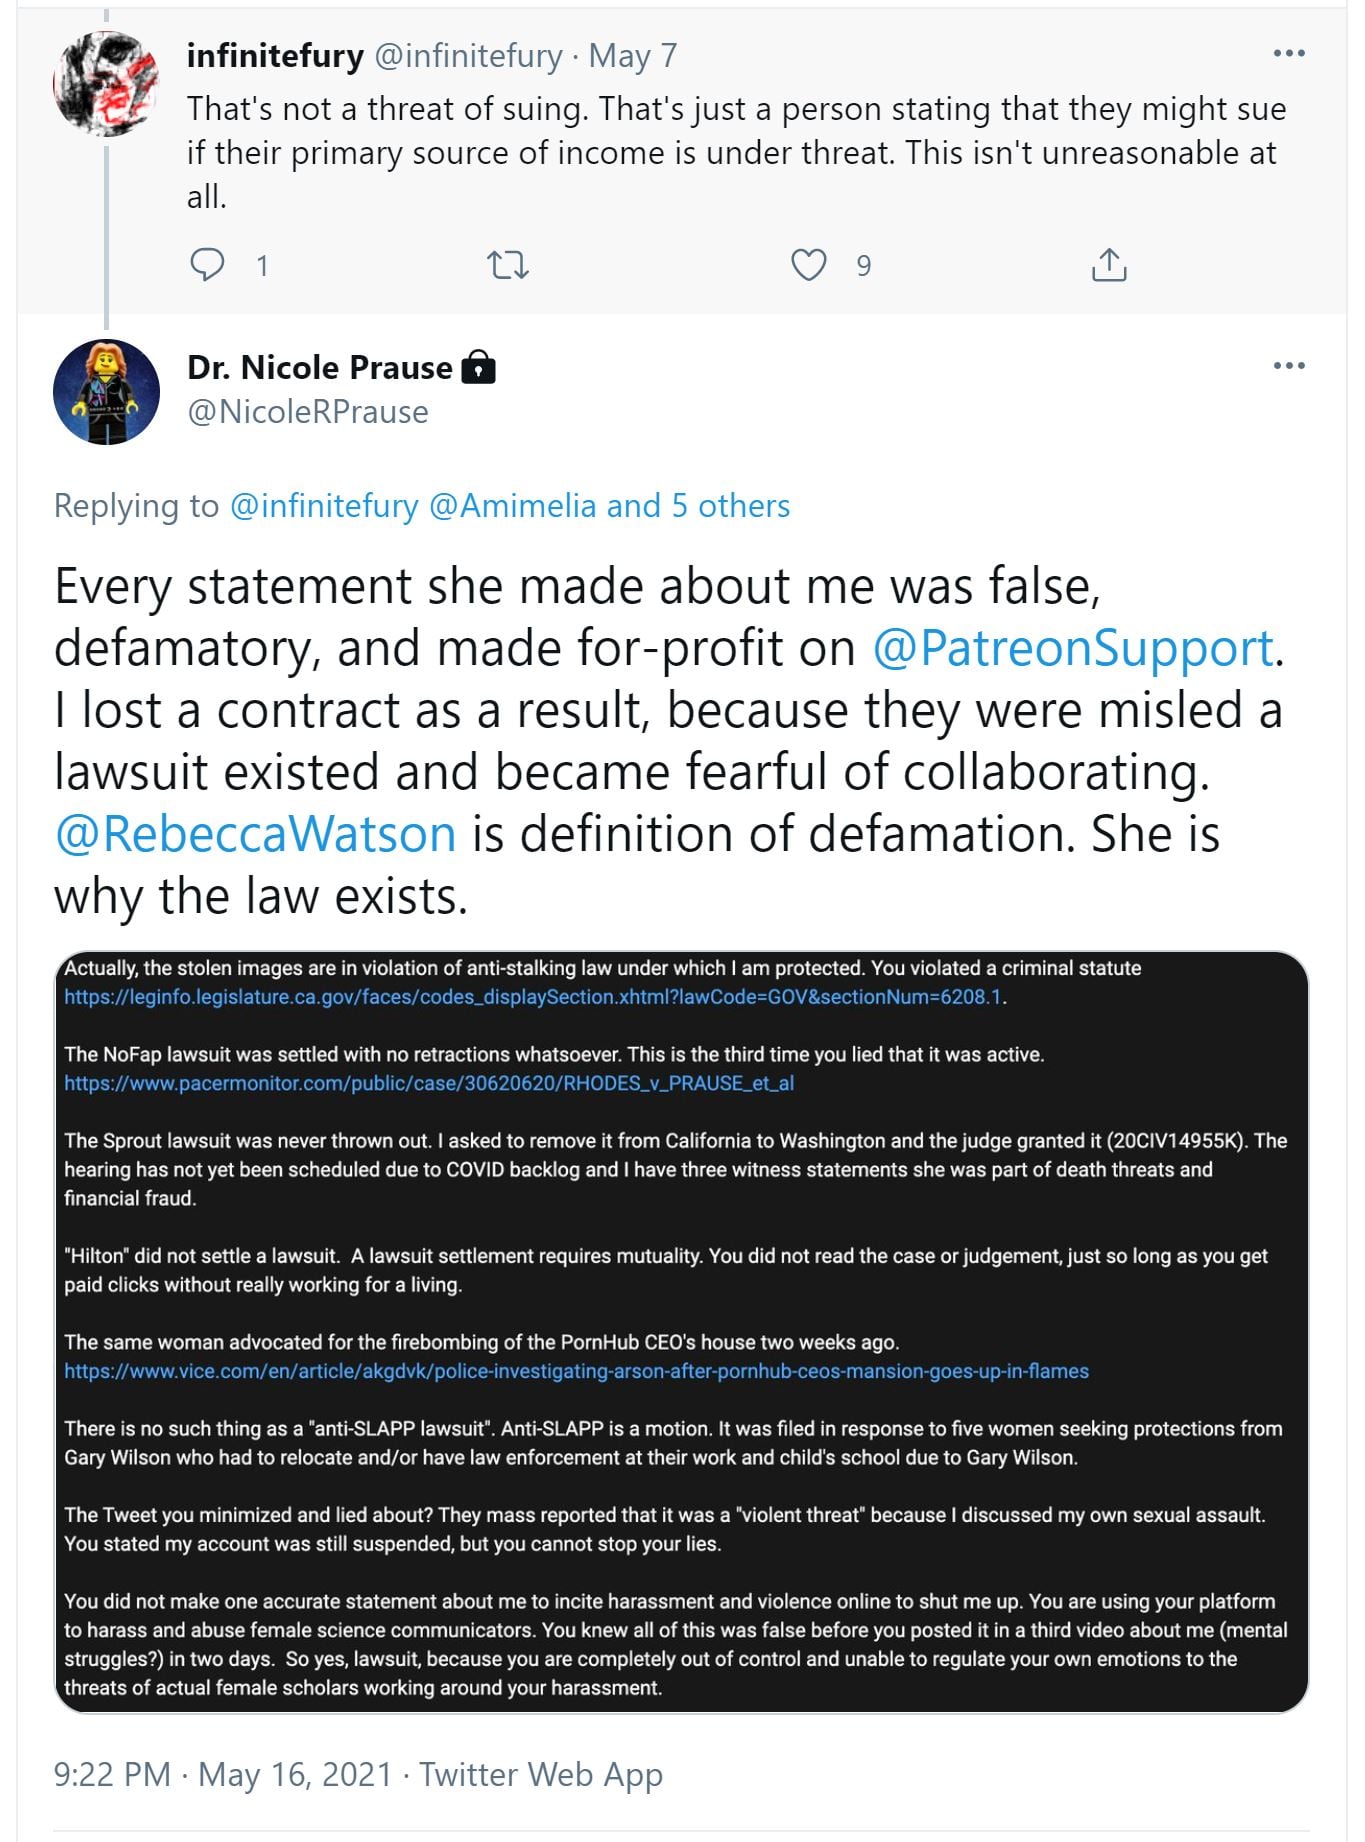Click the share icon on infinitefury's tweet
This screenshot has width=1365, height=1842.
point(1109,265)
